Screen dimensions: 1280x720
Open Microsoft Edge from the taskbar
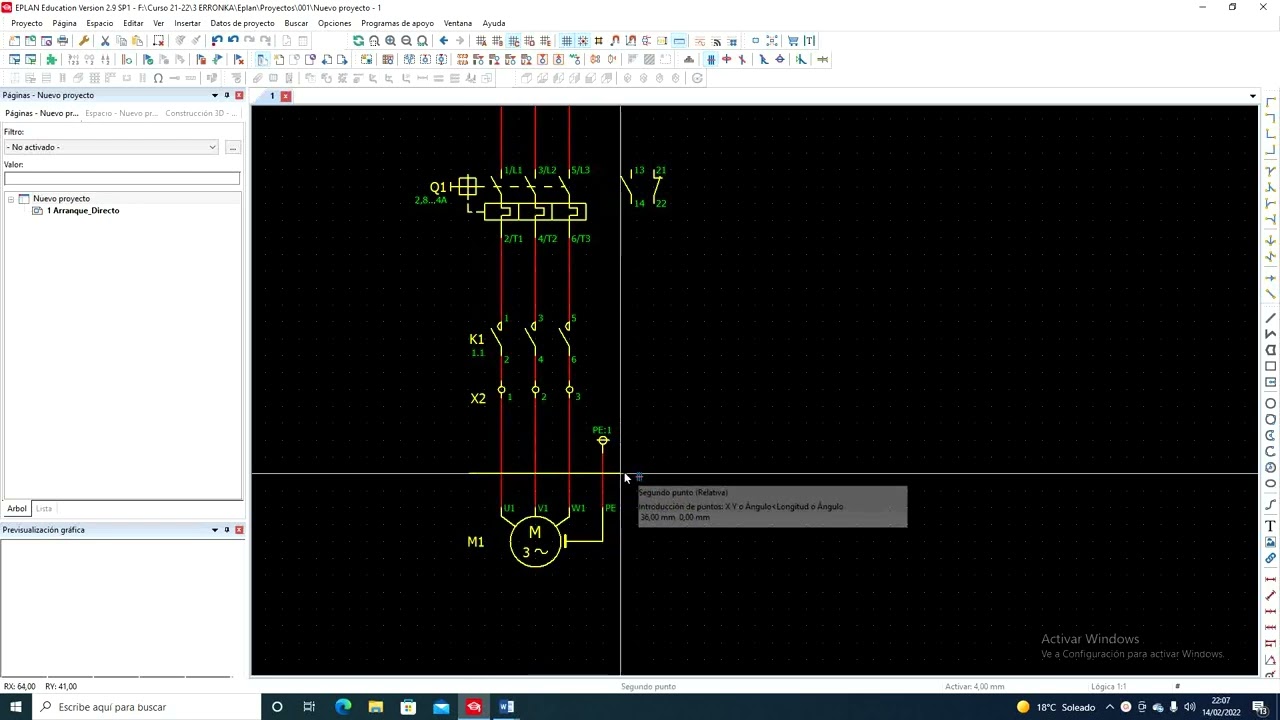point(343,707)
